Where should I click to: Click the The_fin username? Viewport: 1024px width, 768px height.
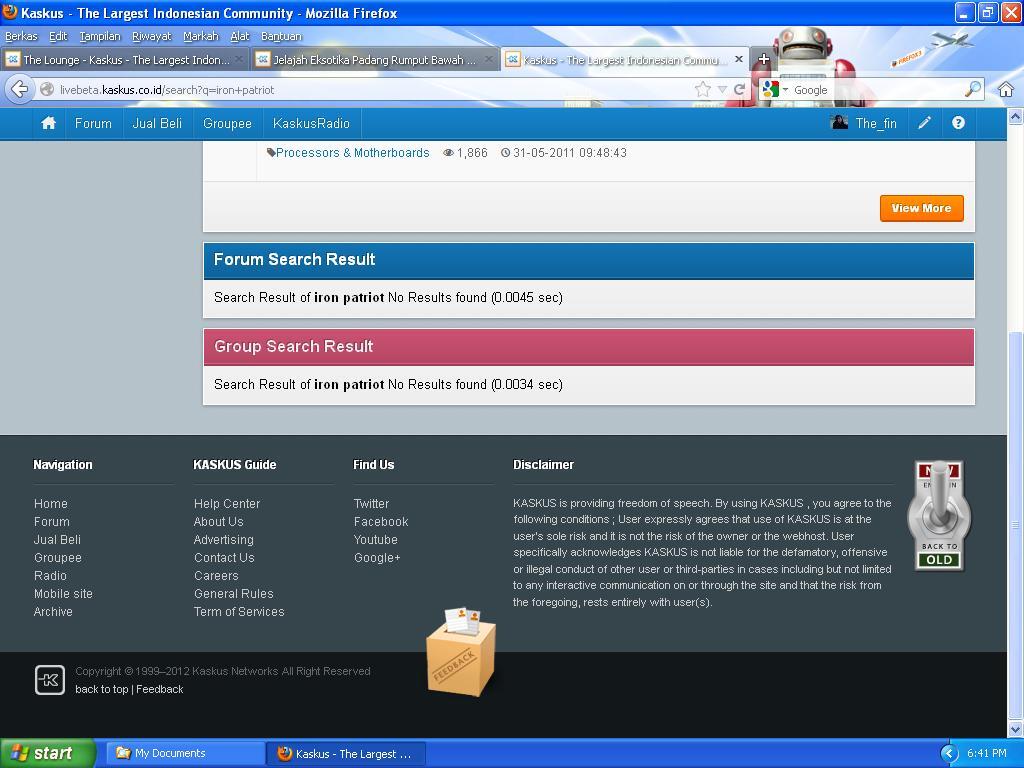[876, 123]
